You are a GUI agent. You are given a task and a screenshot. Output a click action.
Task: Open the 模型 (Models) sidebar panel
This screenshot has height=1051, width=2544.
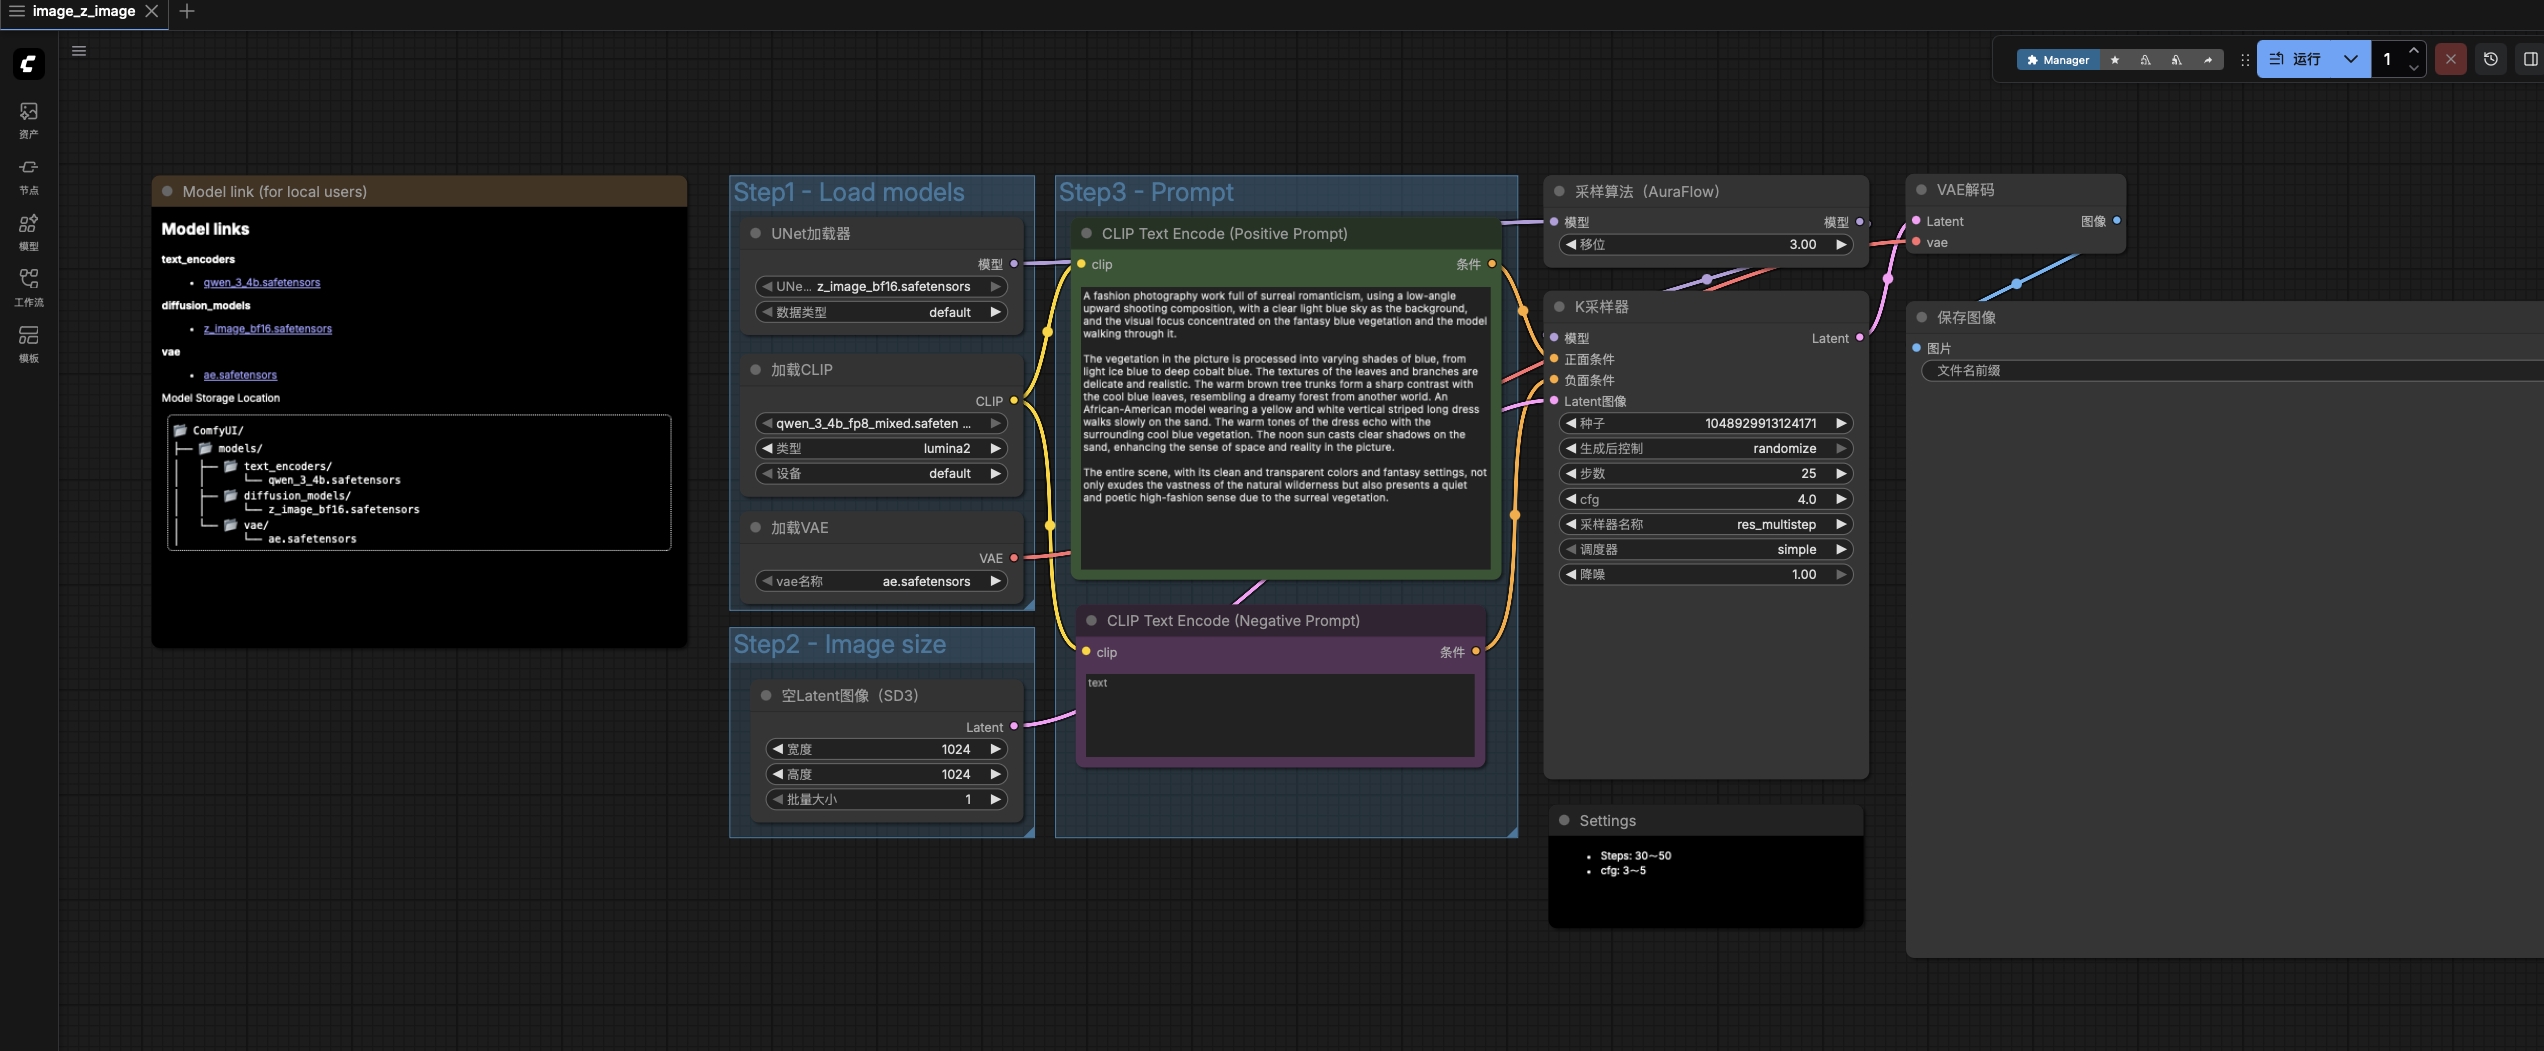[x=28, y=231]
